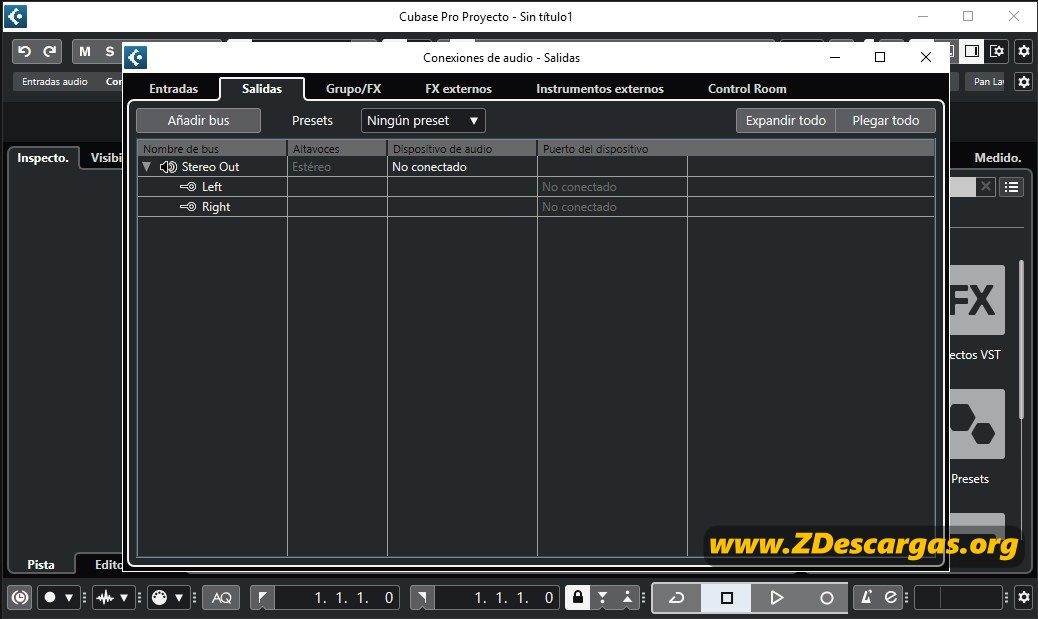
Task: Open the transport bar setup gear
Action: tap(1023, 598)
